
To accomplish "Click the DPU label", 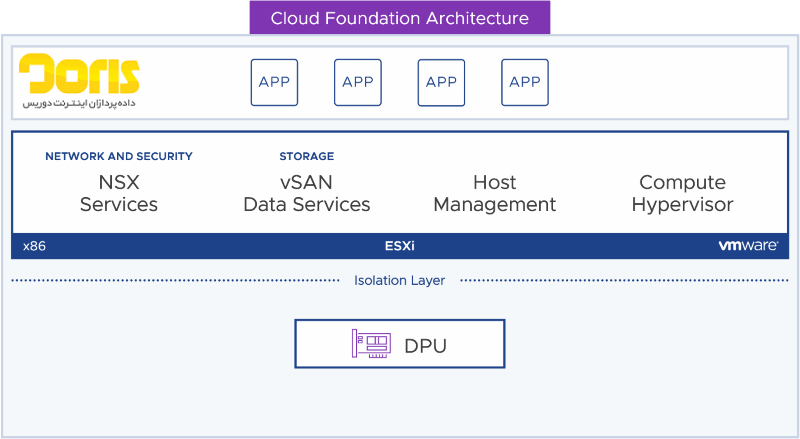I will [x=426, y=346].
